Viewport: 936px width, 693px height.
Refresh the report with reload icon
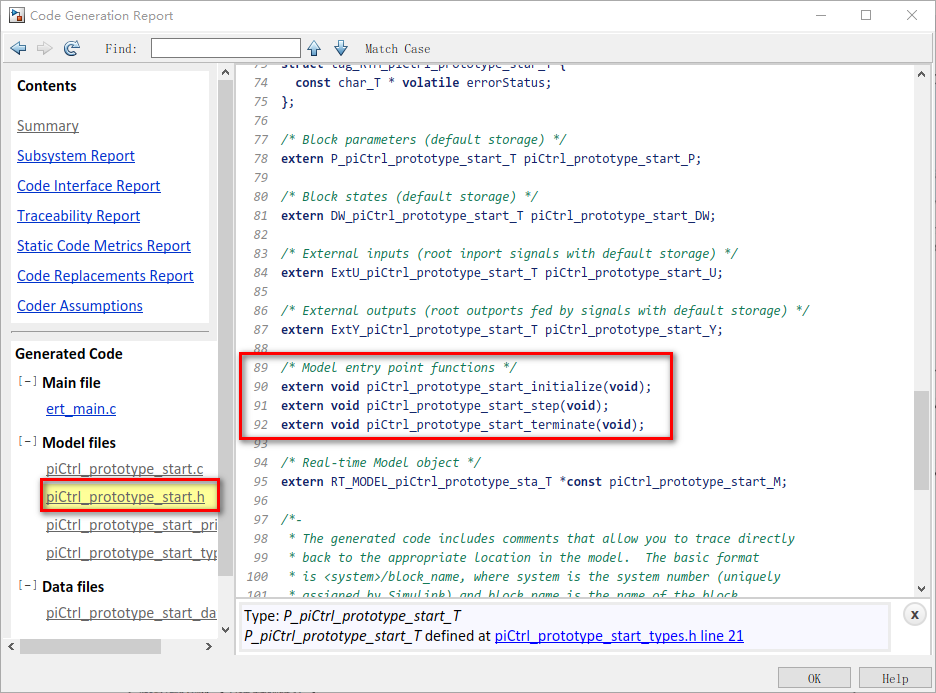72,48
